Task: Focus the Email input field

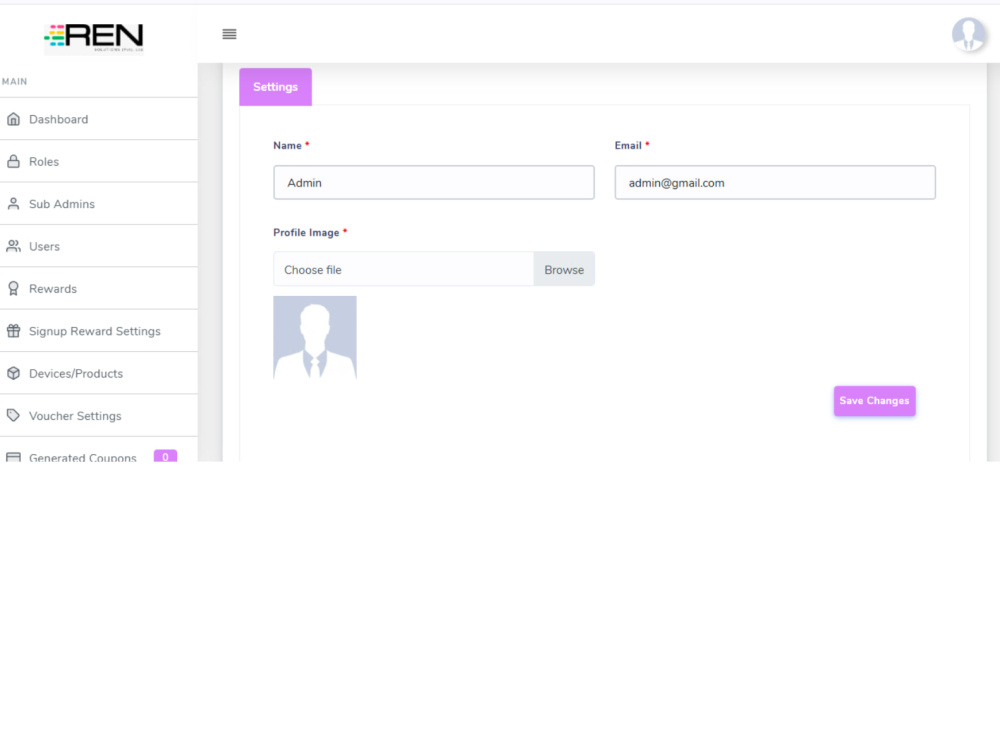Action: (x=775, y=183)
